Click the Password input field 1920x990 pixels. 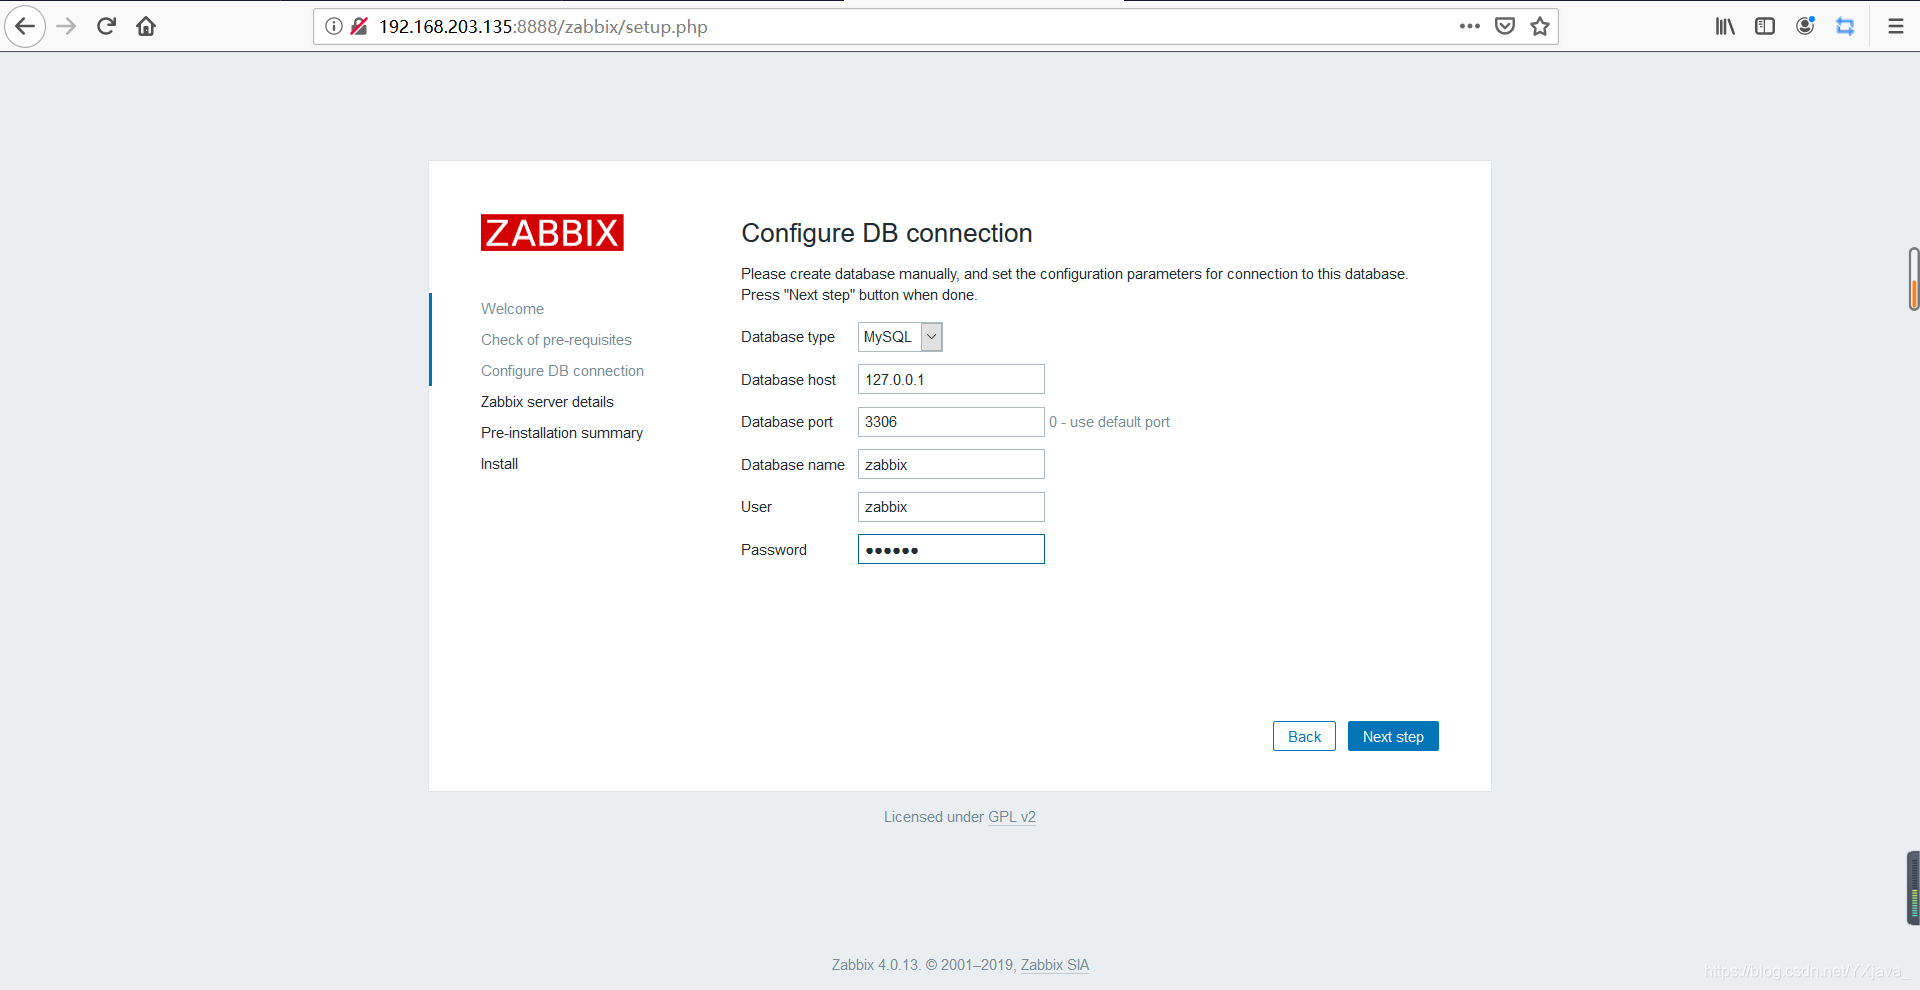pos(951,549)
